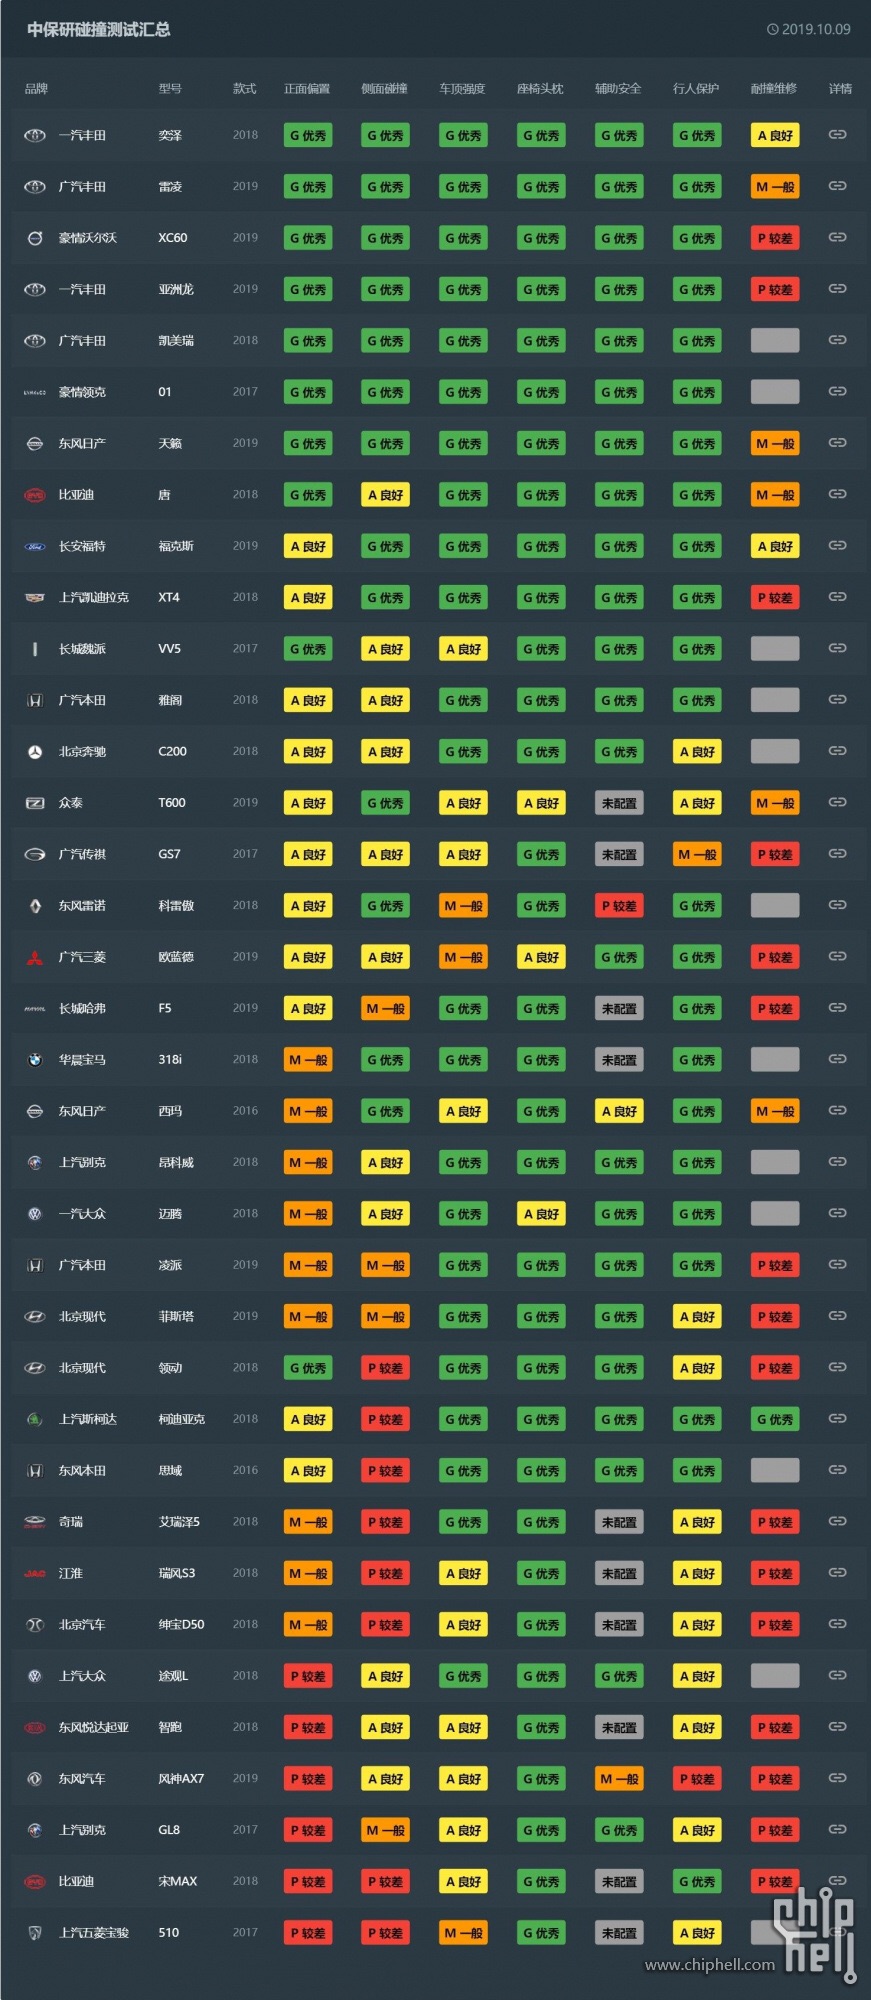The height and width of the screenshot is (2000, 871).
Task: Click the 座椅头枕 column header
Action: pyautogui.click(x=540, y=89)
